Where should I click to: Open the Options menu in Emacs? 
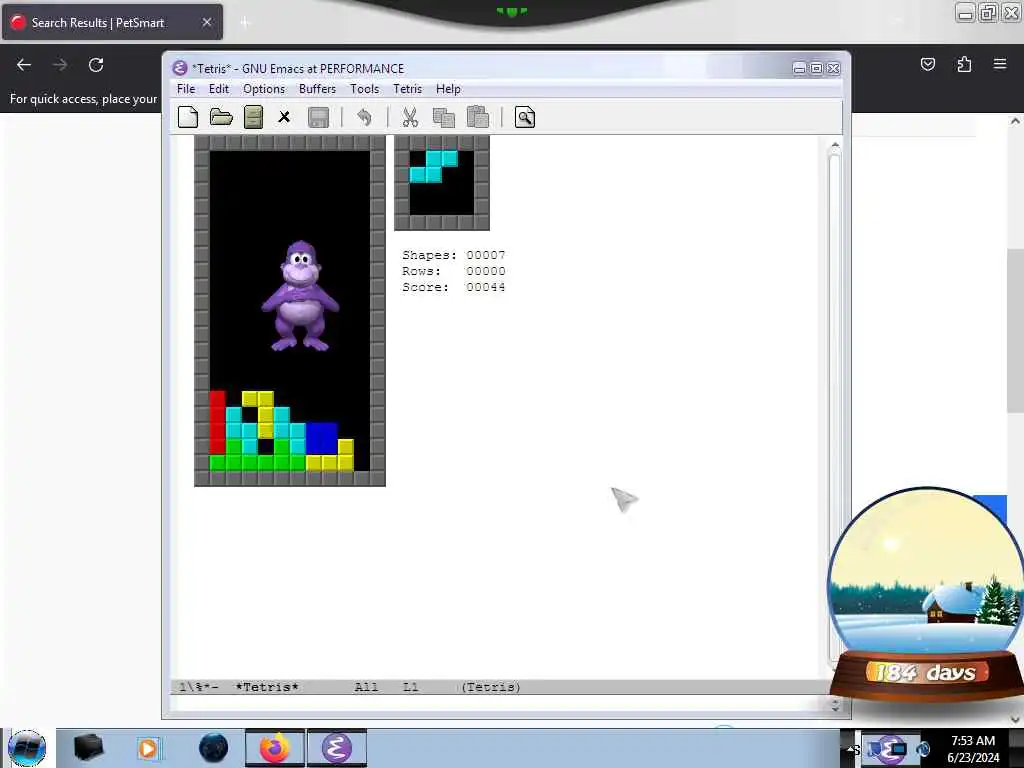point(264,89)
